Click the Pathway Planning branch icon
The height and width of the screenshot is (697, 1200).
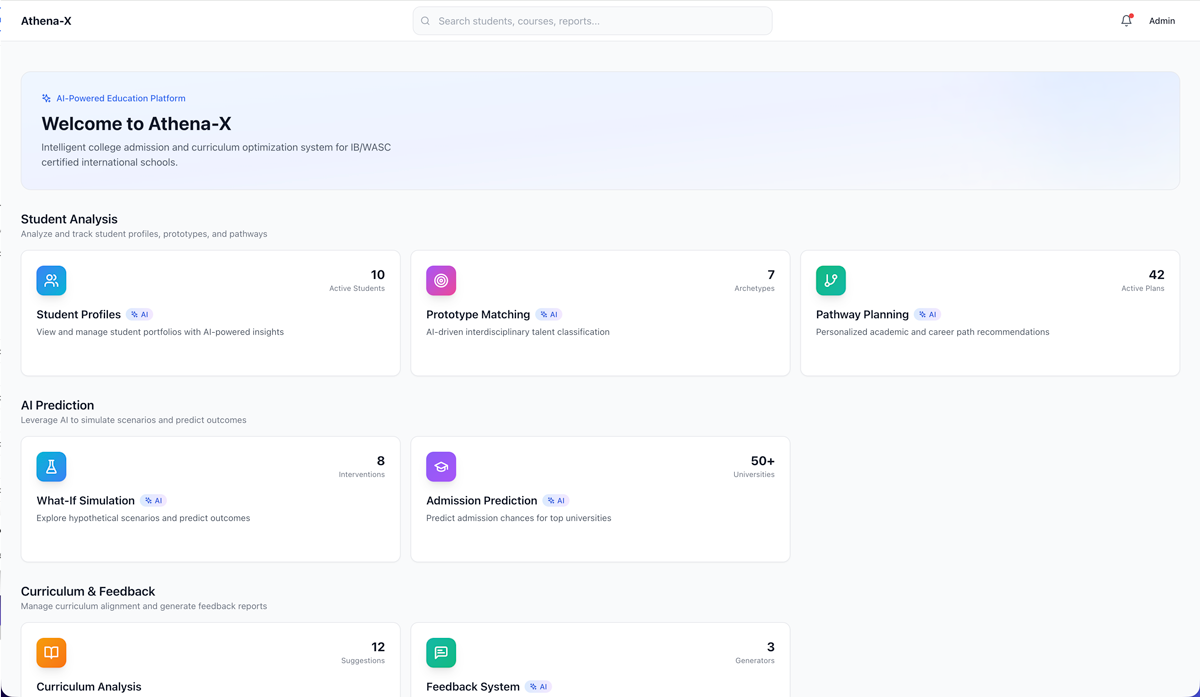pyautogui.click(x=831, y=281)
